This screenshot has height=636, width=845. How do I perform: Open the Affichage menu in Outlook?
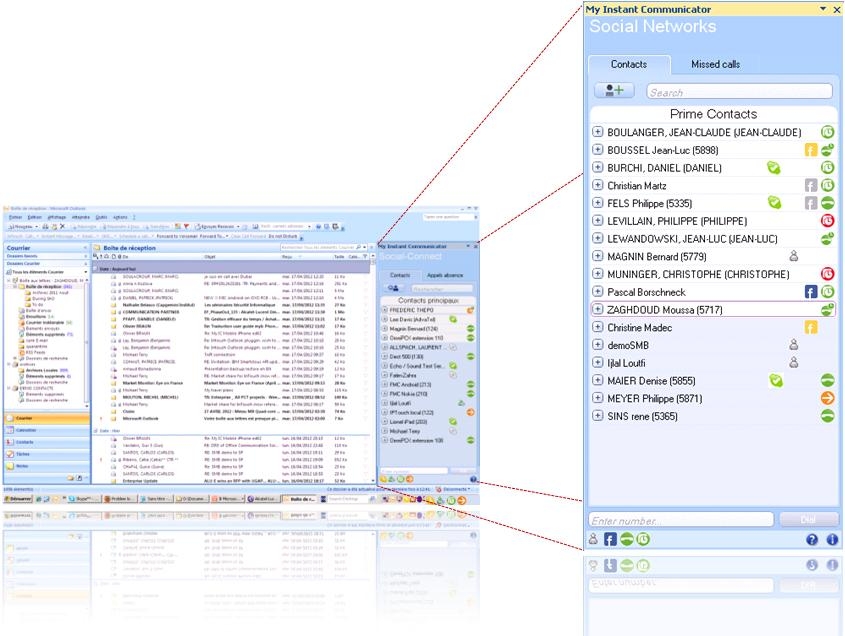[57, 217]
